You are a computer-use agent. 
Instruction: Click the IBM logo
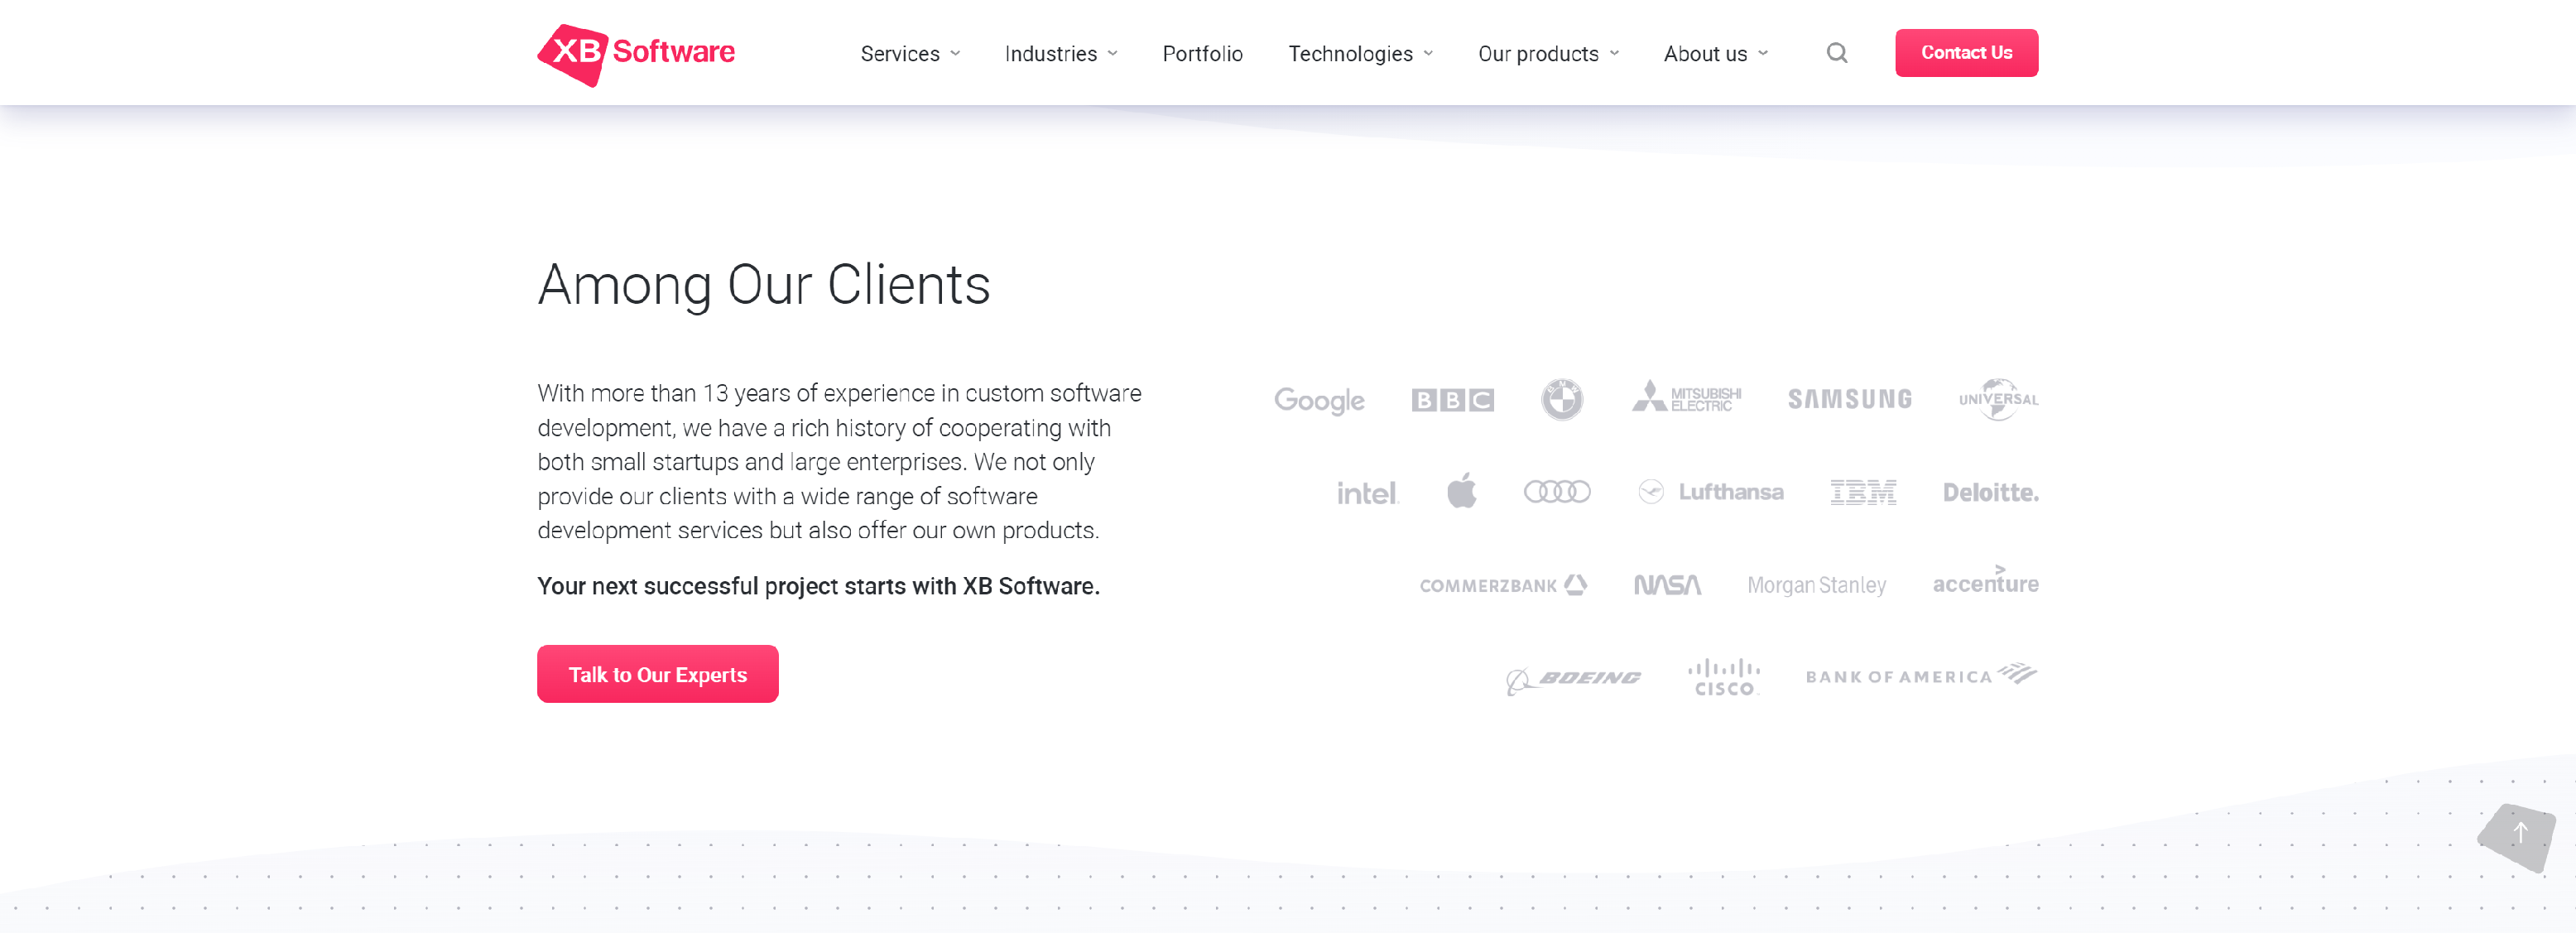[x=1863, y=492]
